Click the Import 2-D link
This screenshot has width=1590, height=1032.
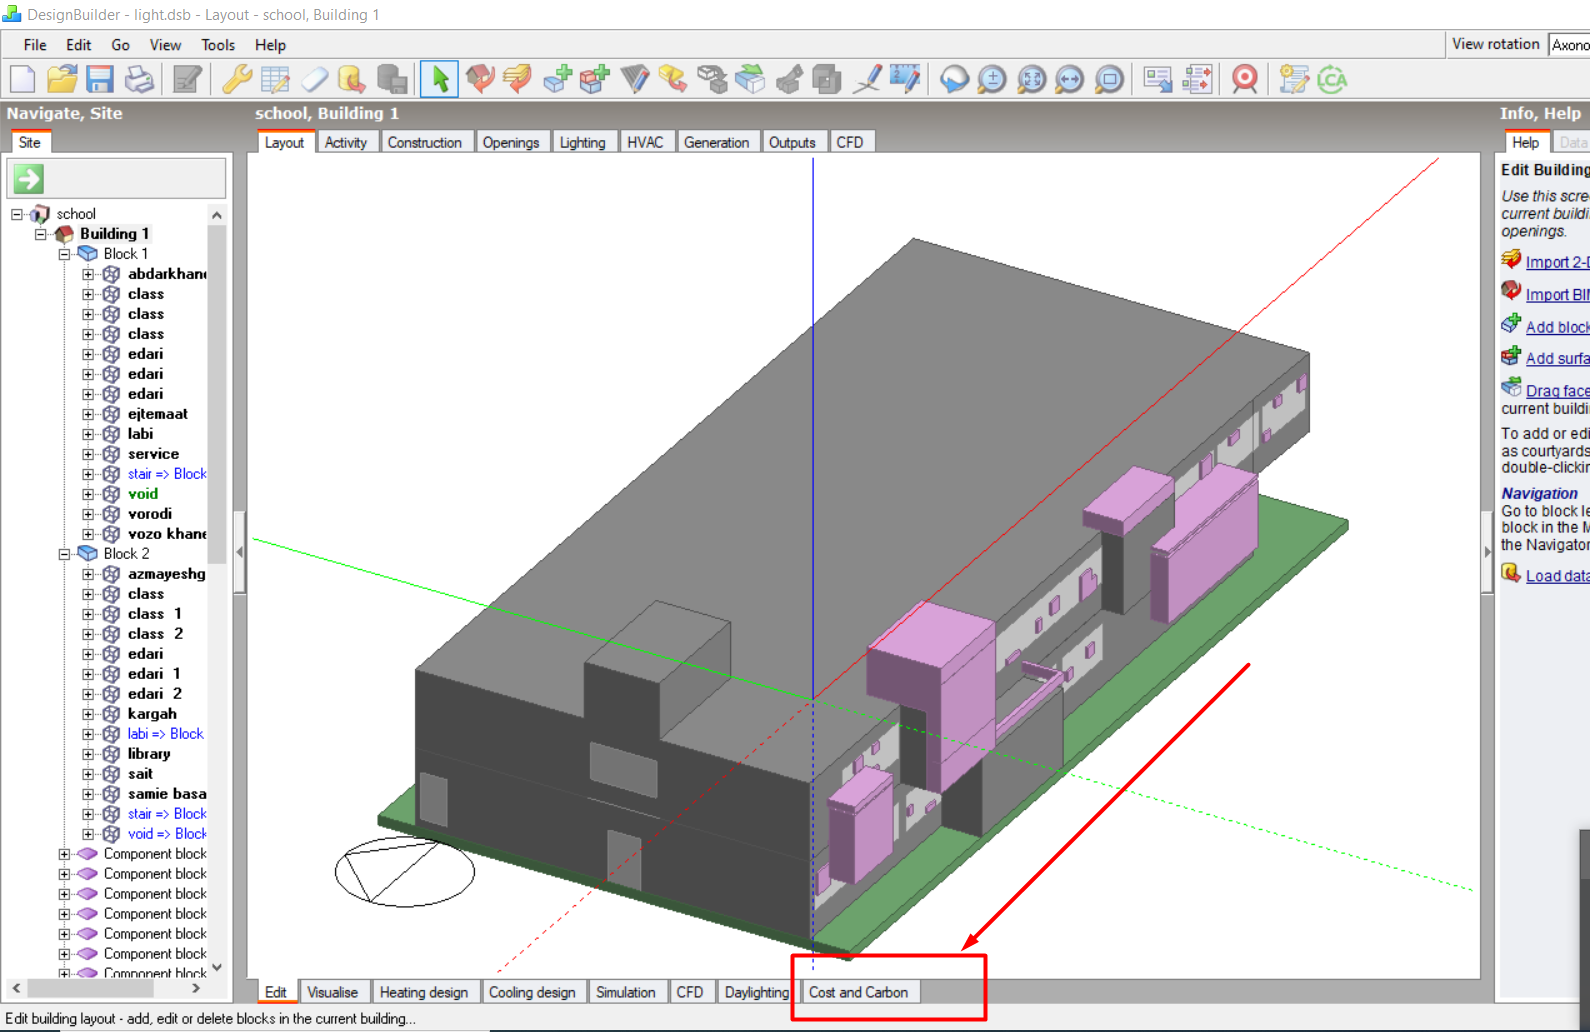pyautogui.click(x=1557, y=262)
